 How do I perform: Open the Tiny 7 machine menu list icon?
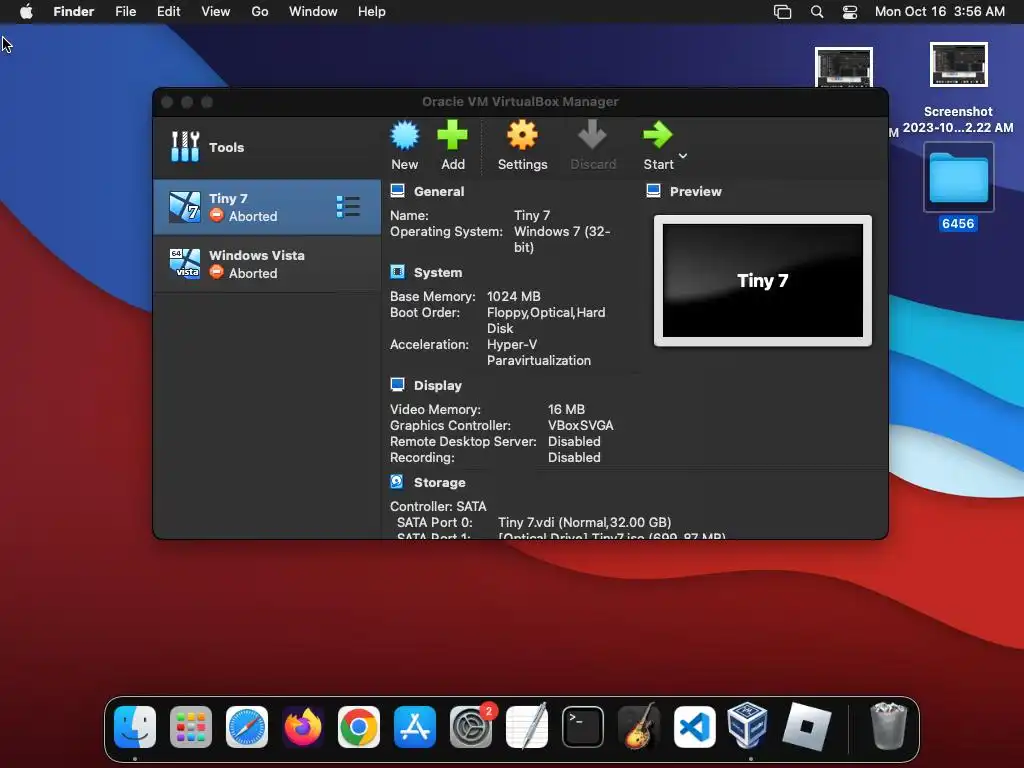point(348,206)
